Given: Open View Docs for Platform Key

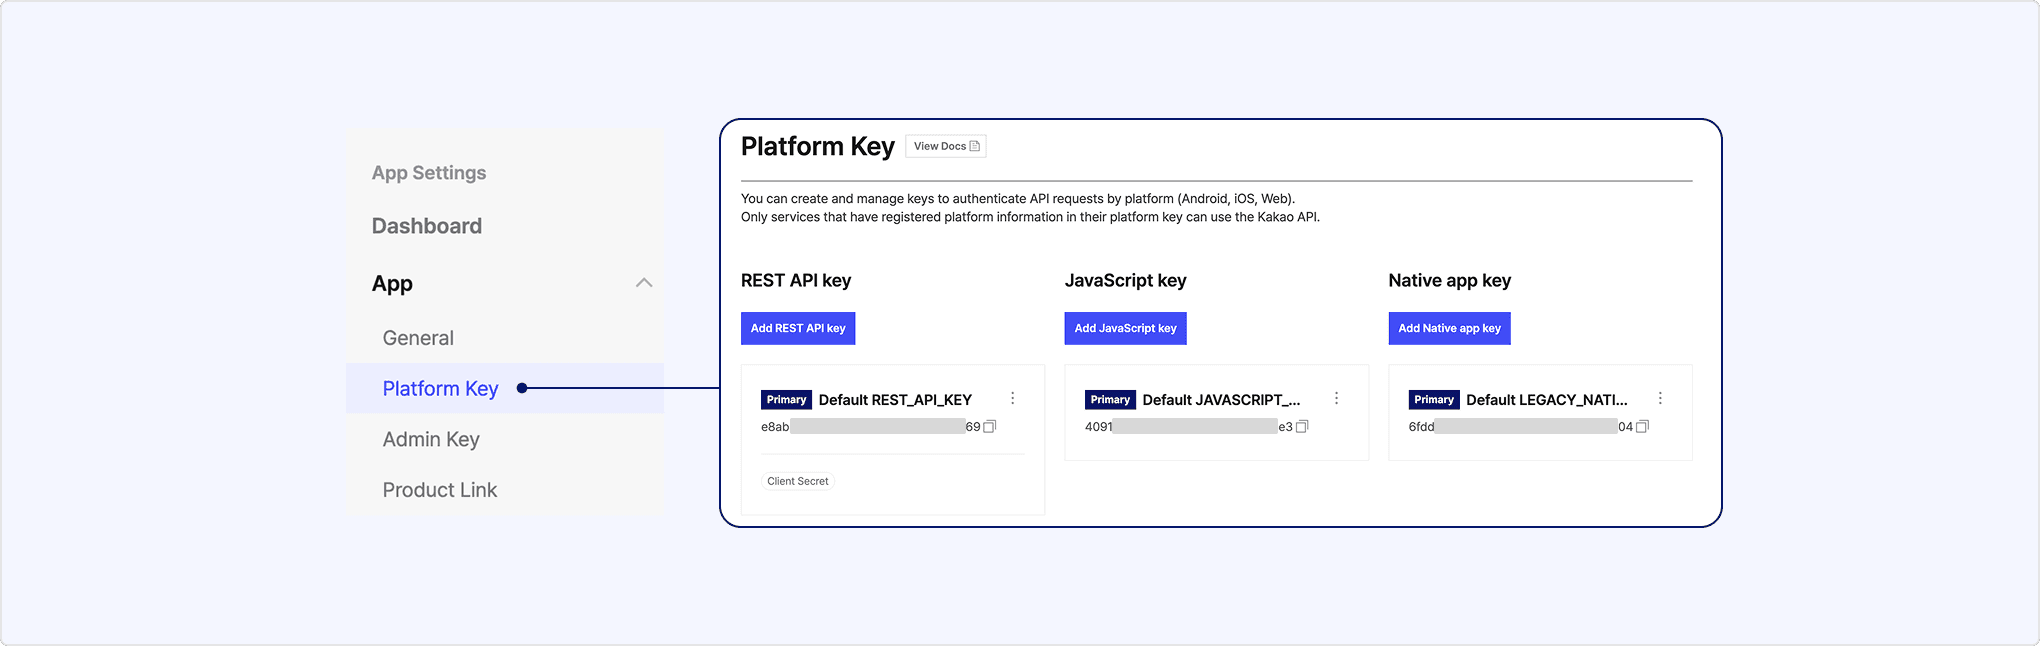Looking at the screenshot, I should [946, 146].
